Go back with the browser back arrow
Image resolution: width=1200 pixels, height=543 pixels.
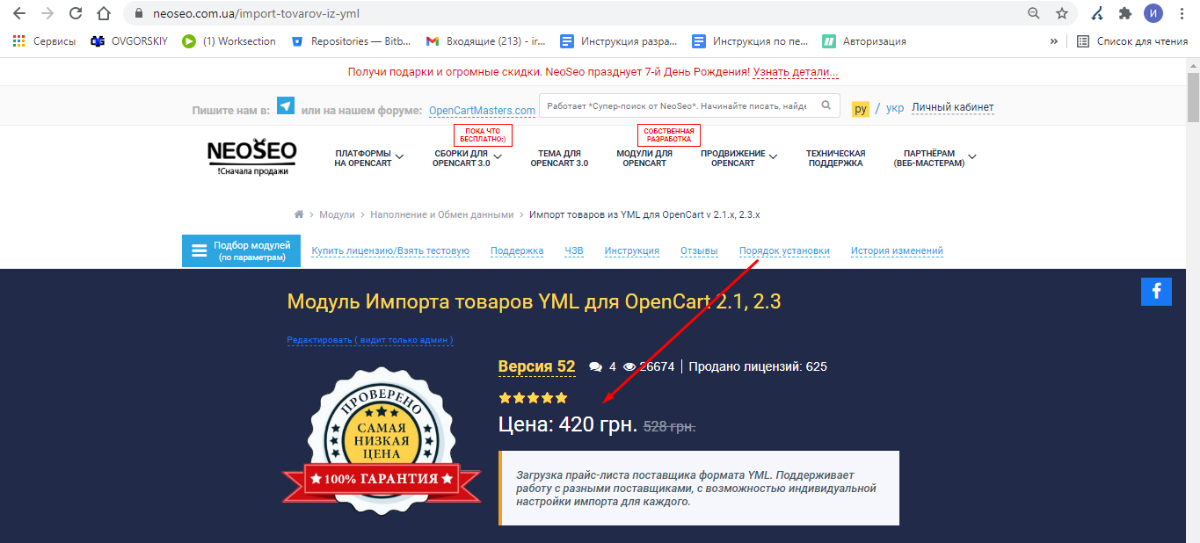point(19,14)
